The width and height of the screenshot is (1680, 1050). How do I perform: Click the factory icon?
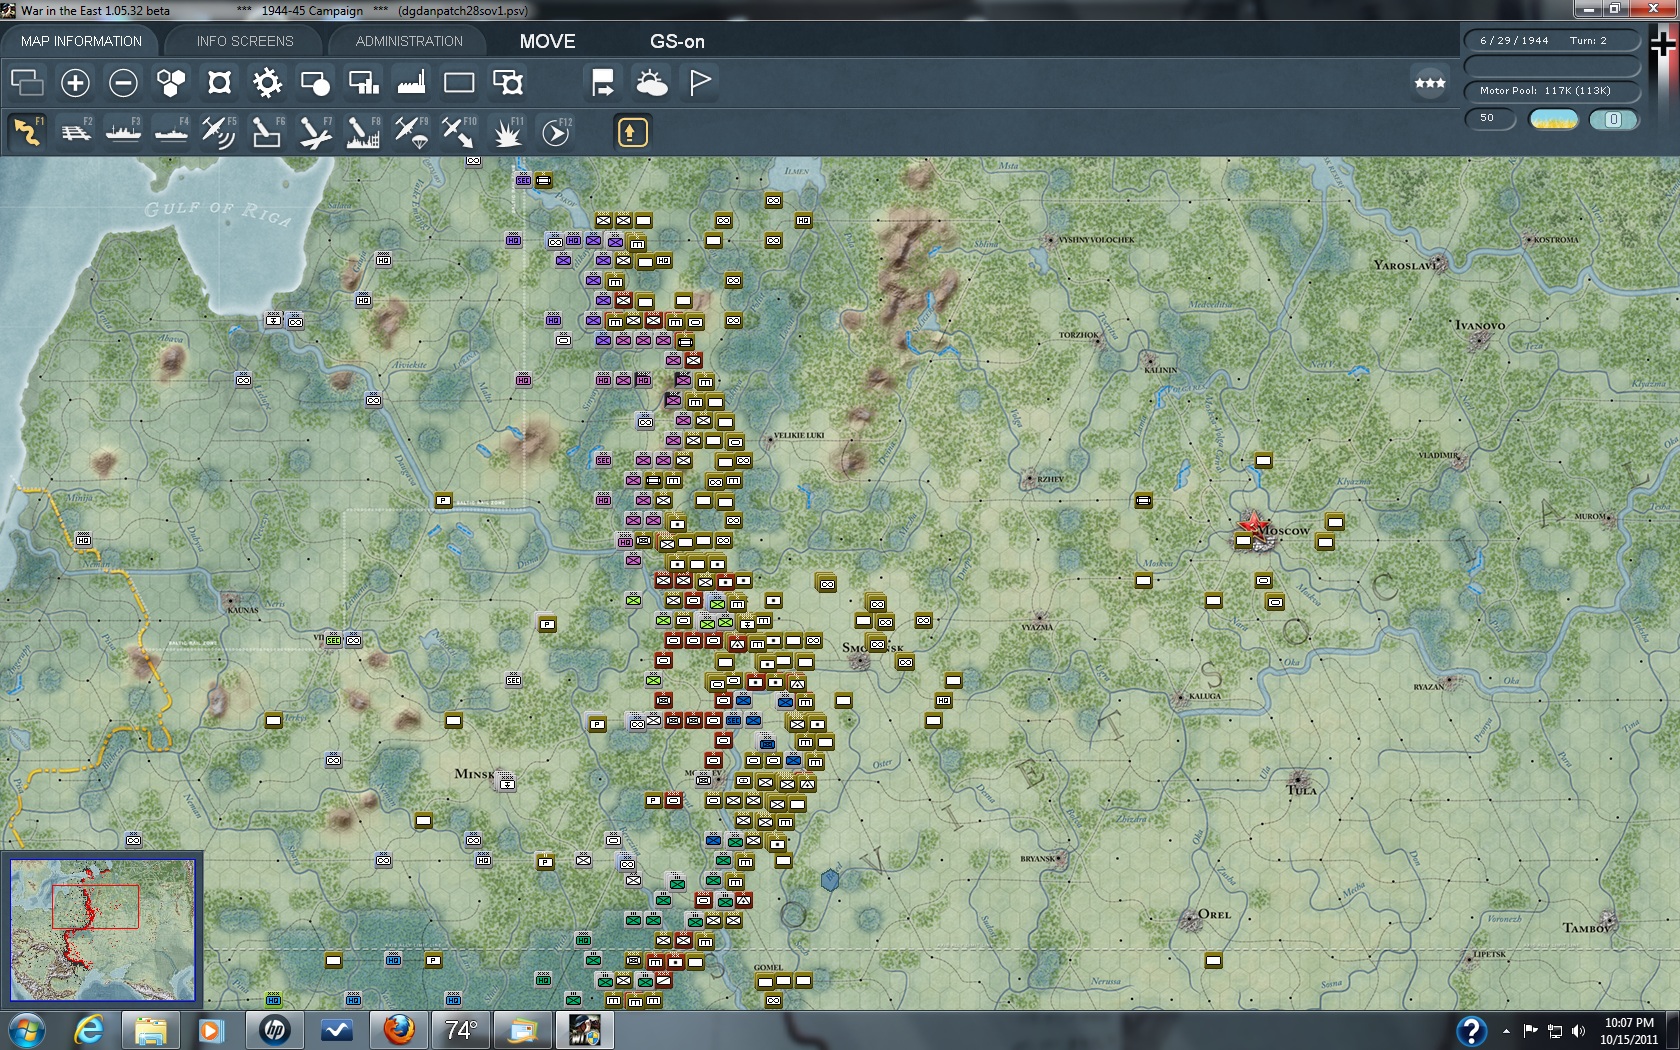[x=411, y=82]
